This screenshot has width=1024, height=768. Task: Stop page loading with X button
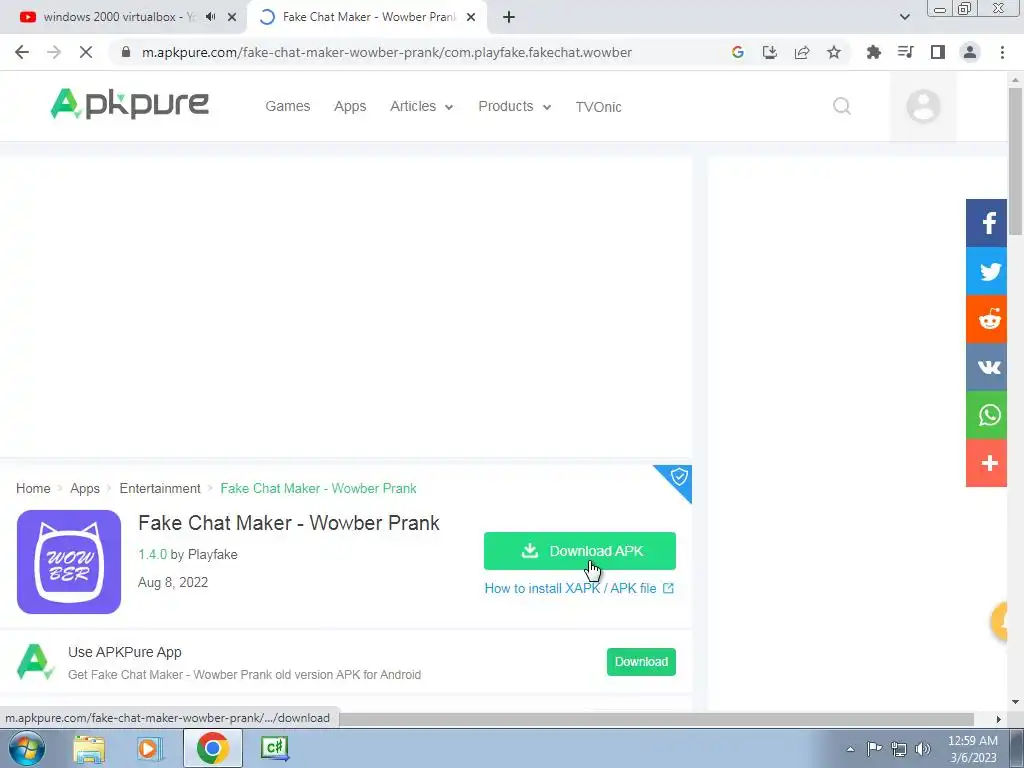86,52
